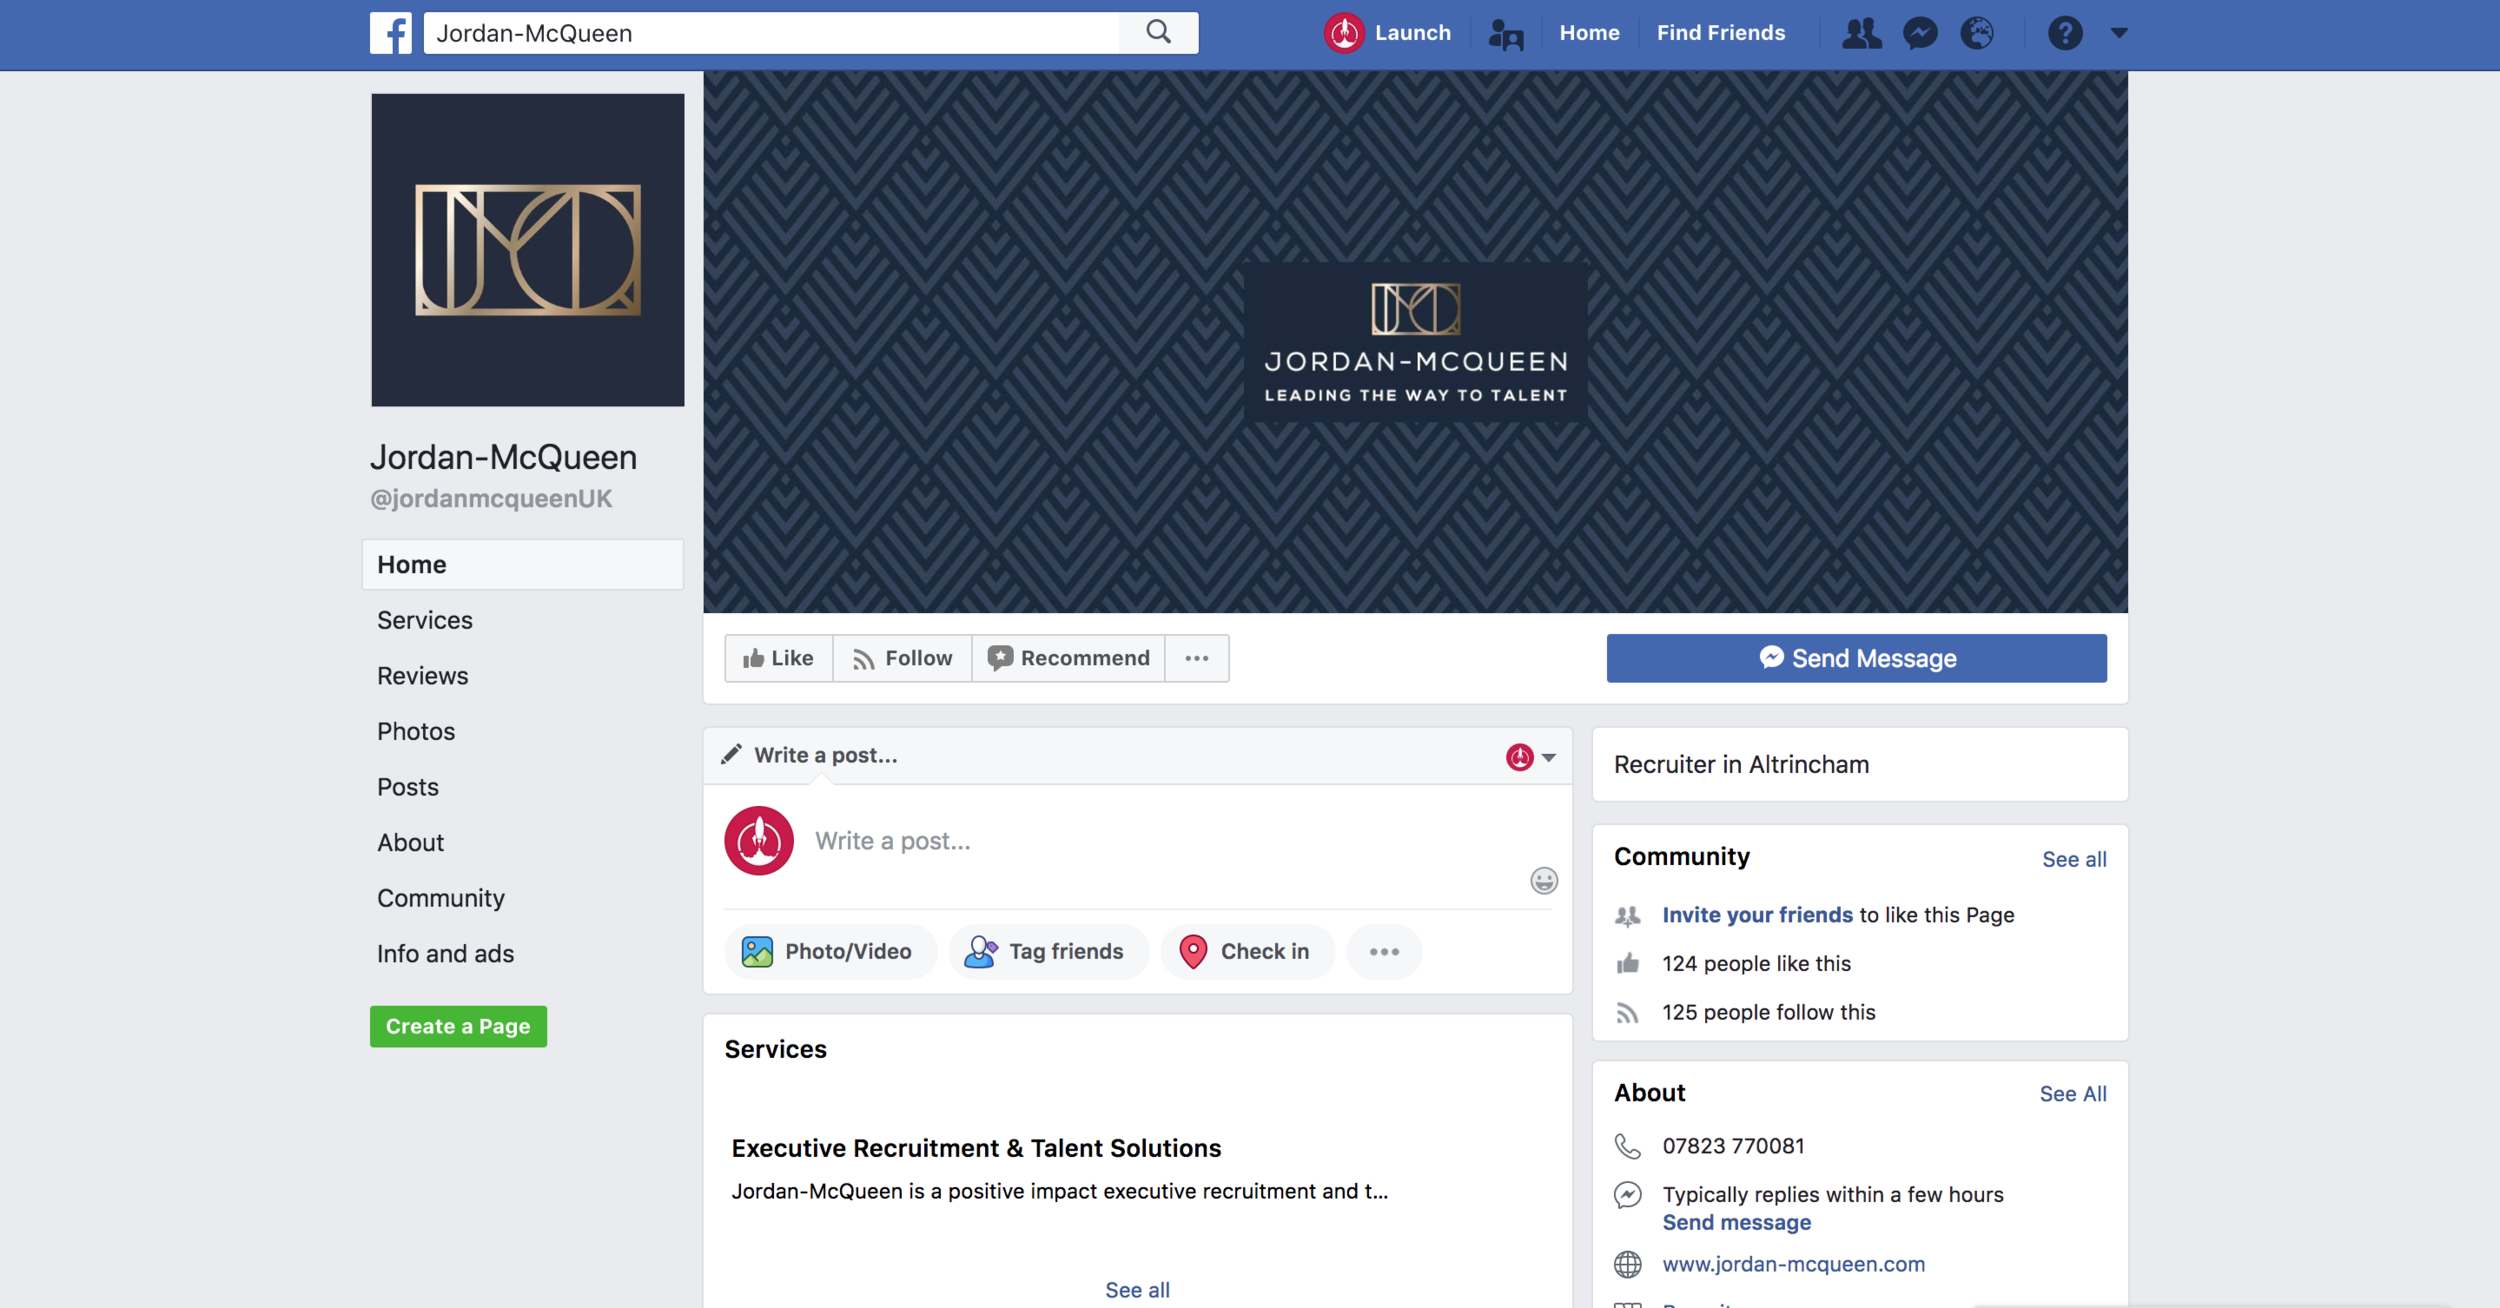Open more page actions ellipsis button
The width and height of the screenshot is (2500, 1308).
pyautogui.click(x=1197, y=658)
